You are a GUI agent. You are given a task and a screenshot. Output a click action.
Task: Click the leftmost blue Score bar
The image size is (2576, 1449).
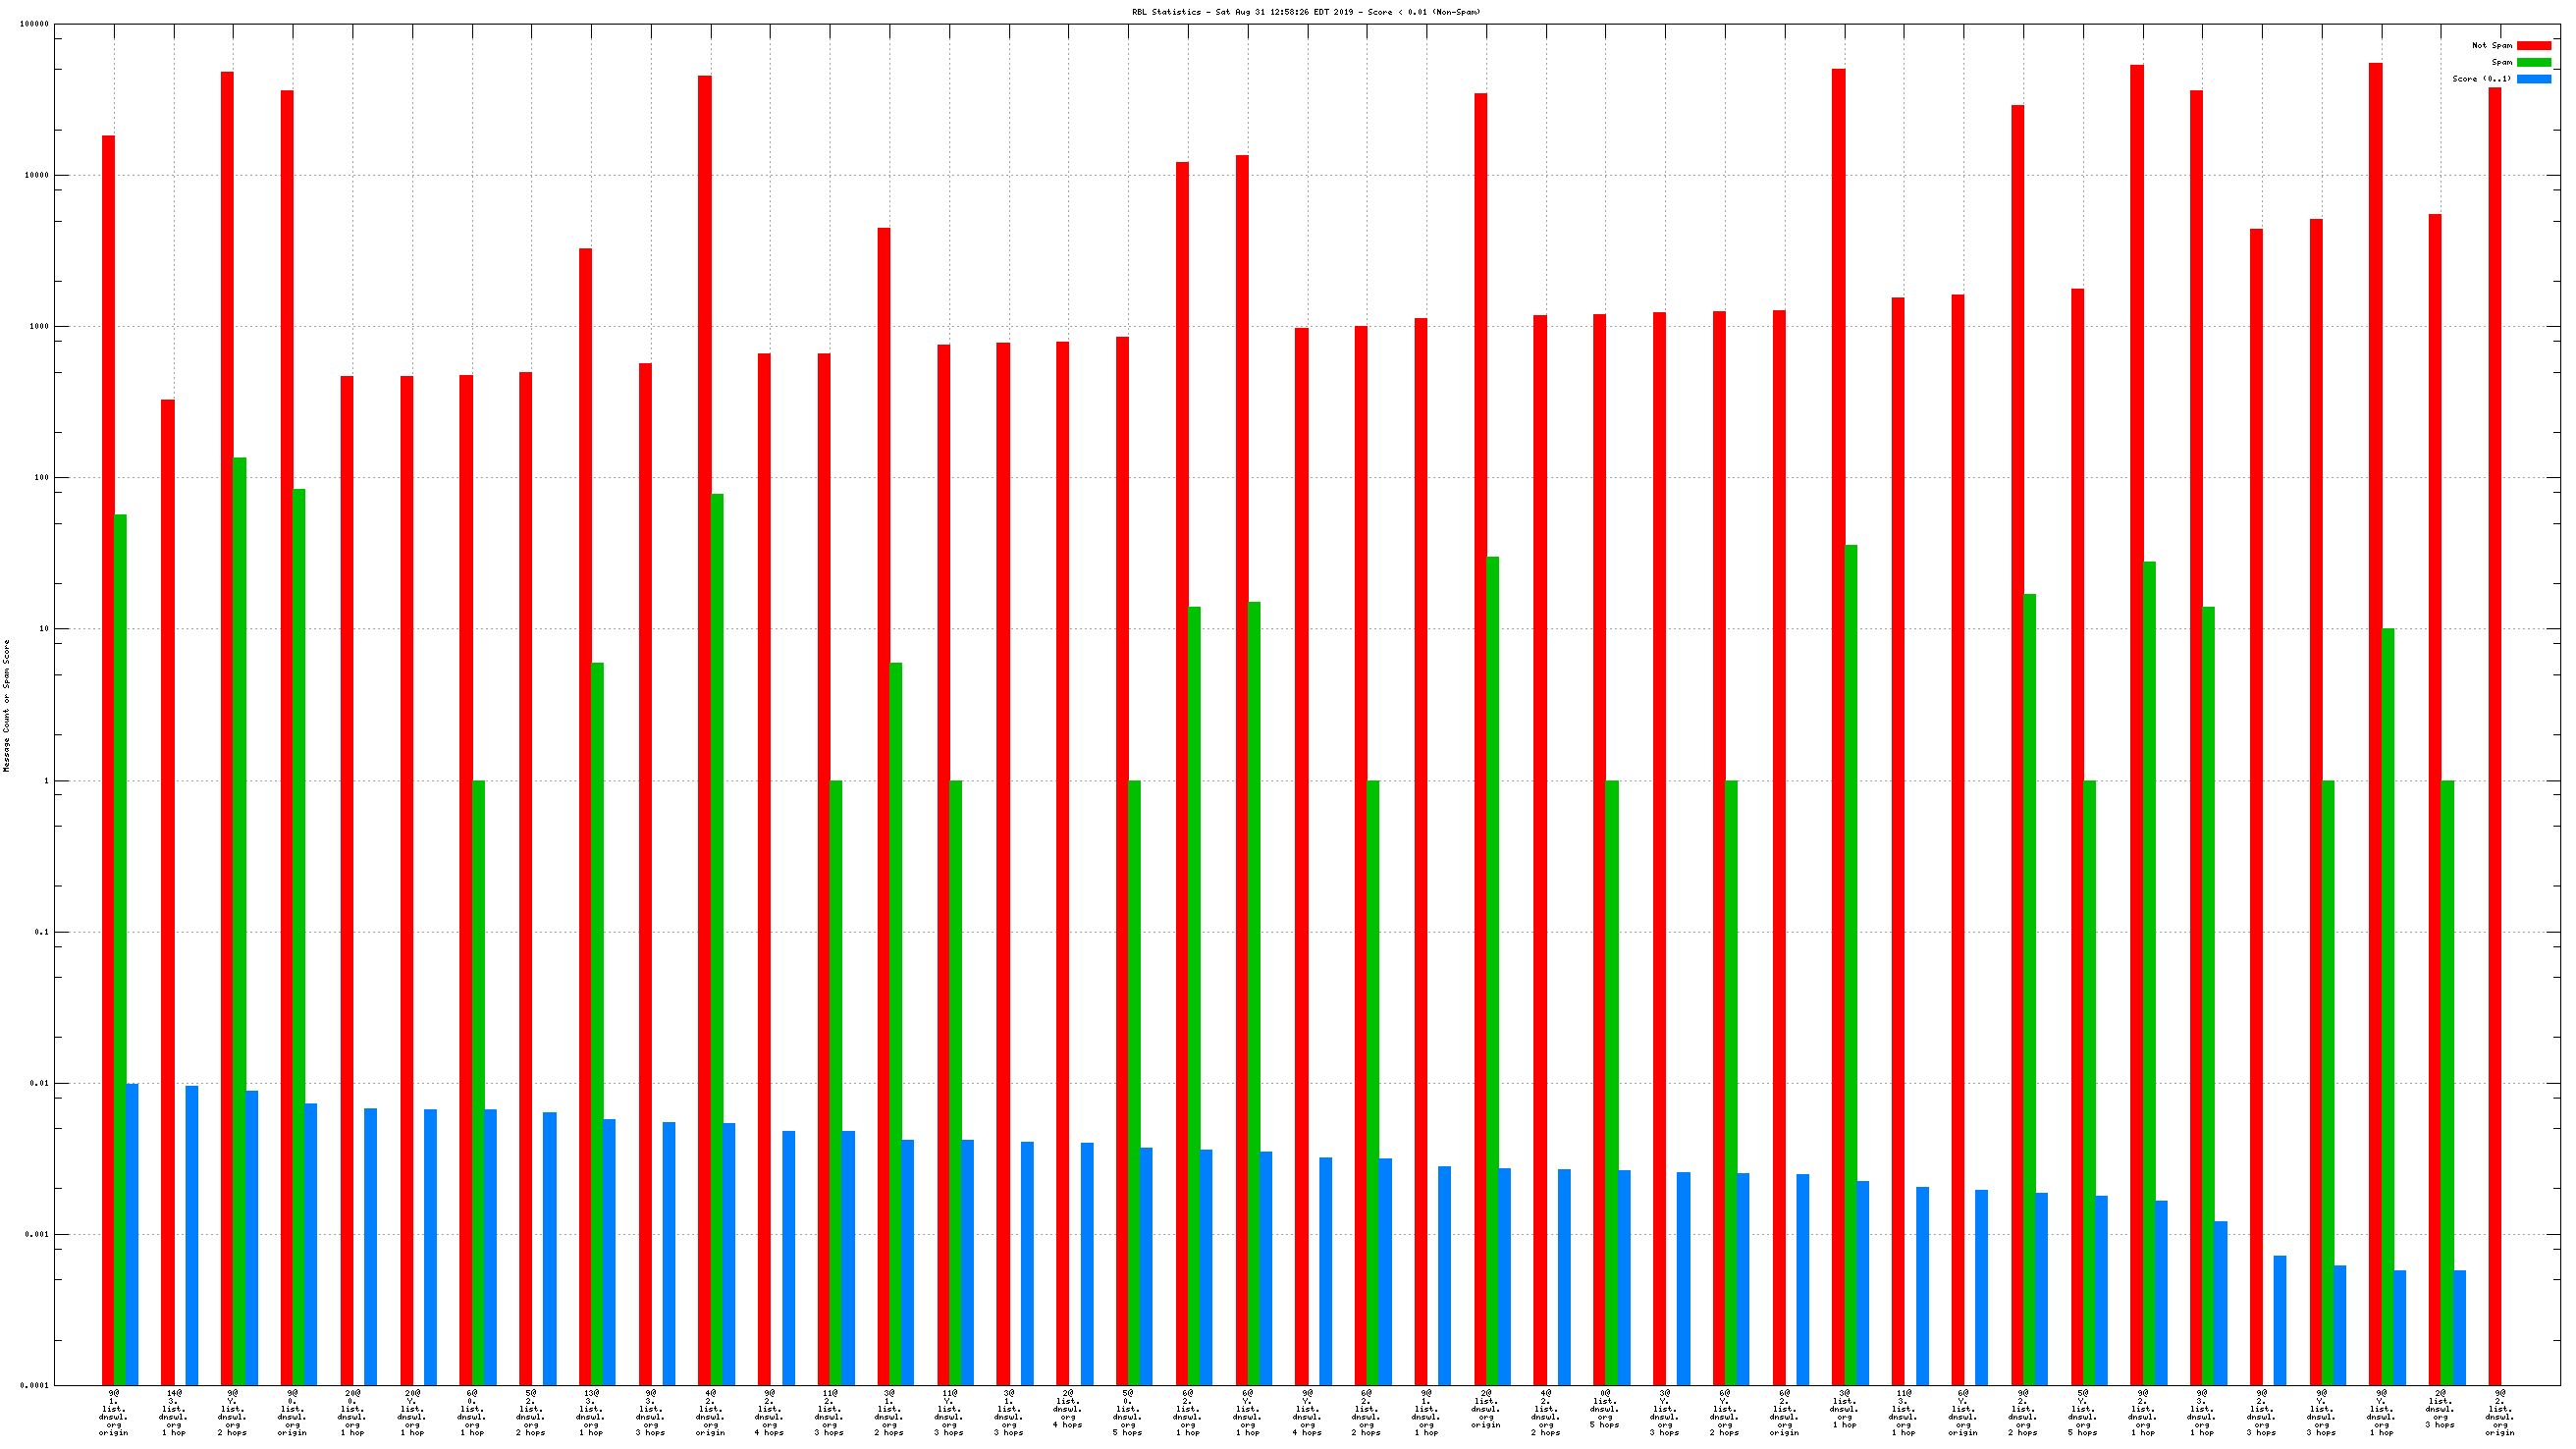(132, 1234)
